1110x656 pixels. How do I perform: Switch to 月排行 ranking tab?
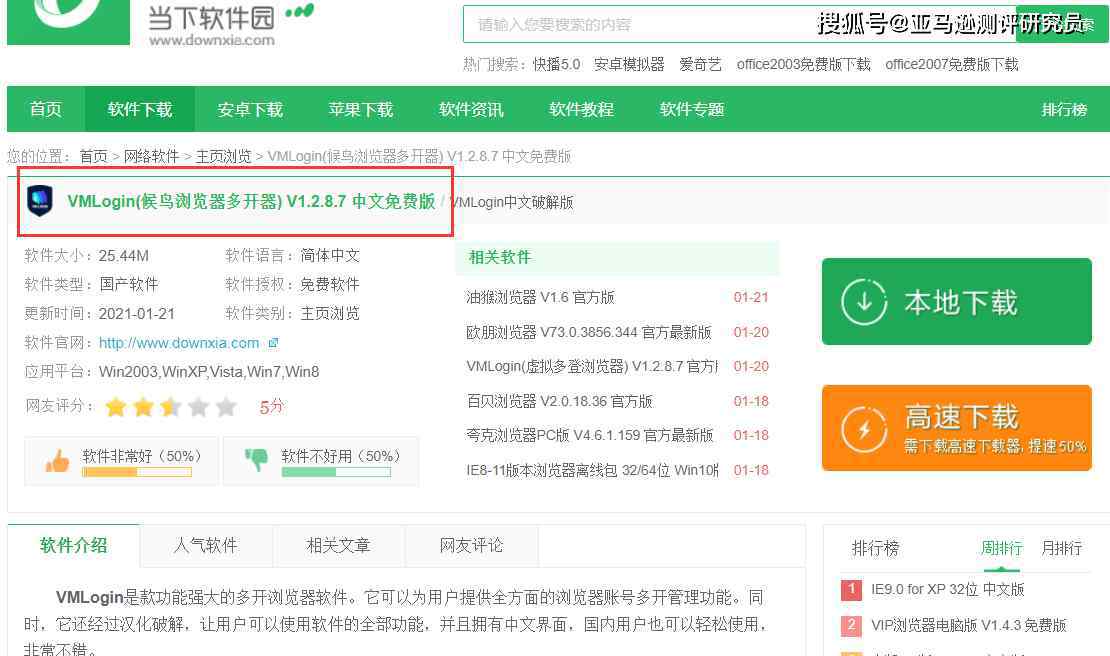(x=1061, y=548)
